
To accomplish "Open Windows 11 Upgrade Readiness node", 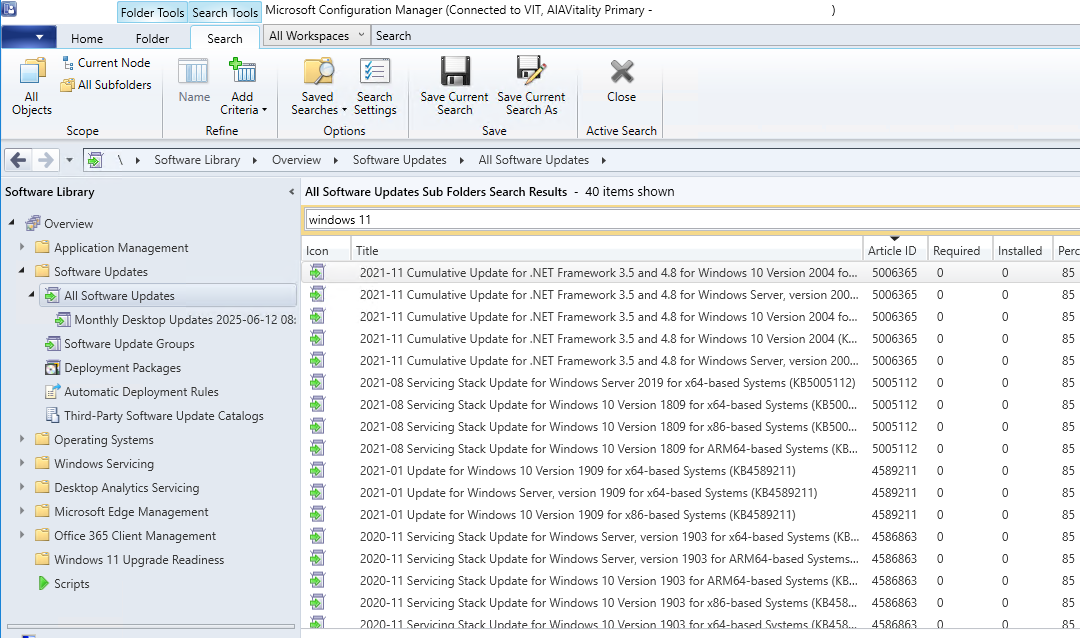I will pos(138,559).
